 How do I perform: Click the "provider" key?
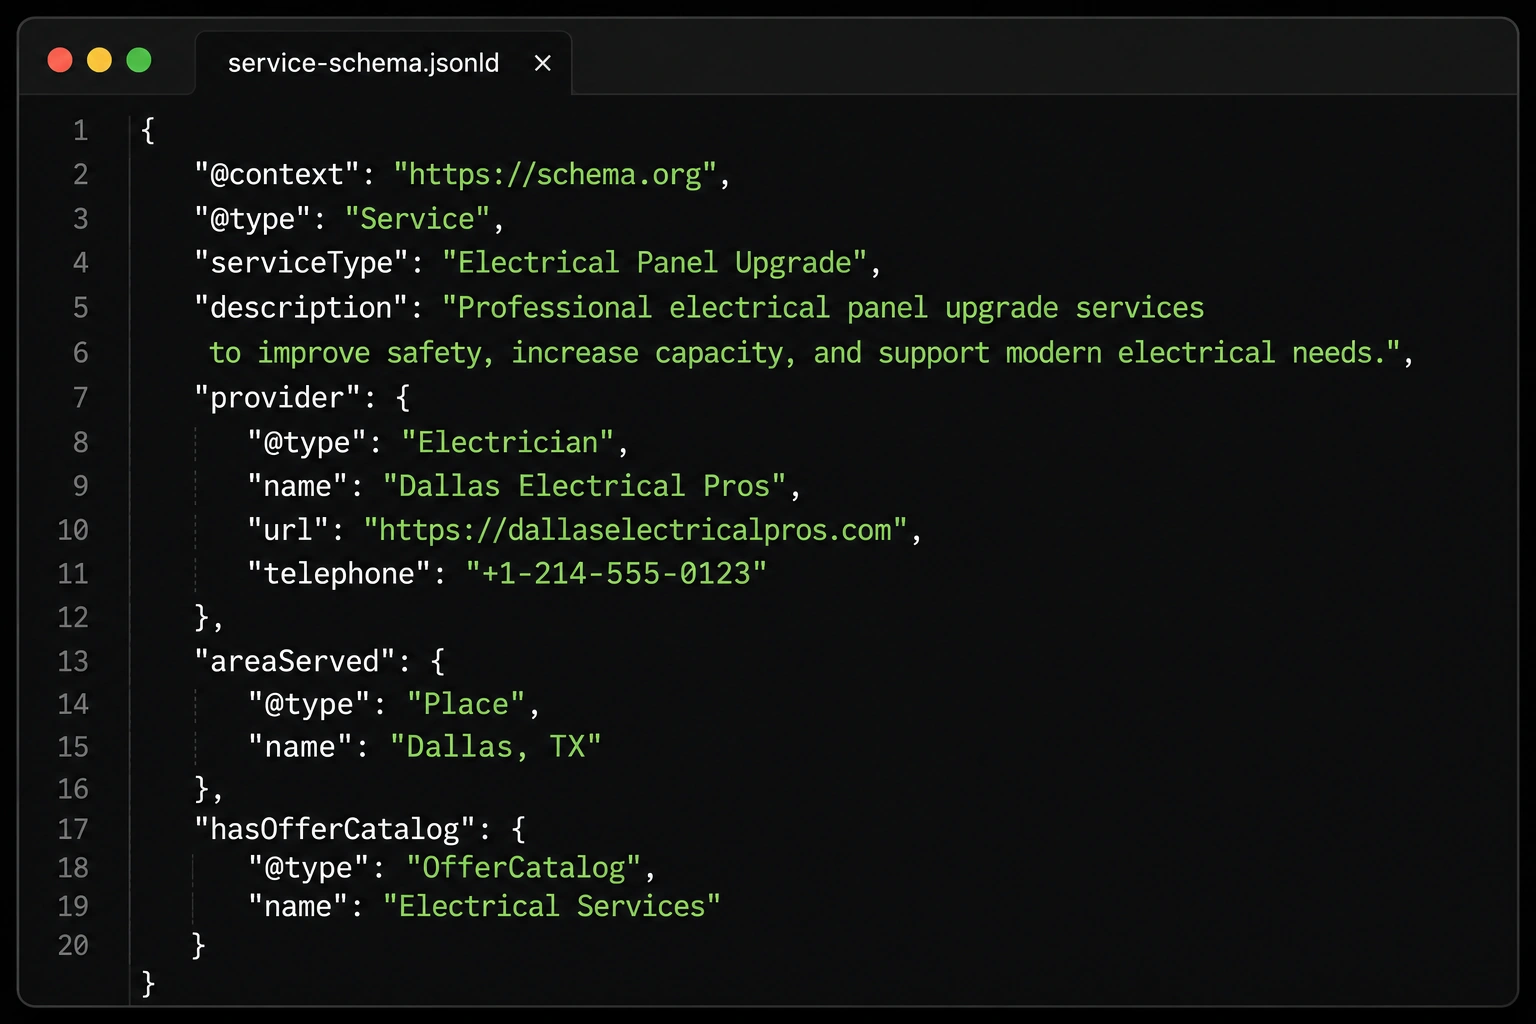point(277,398)
